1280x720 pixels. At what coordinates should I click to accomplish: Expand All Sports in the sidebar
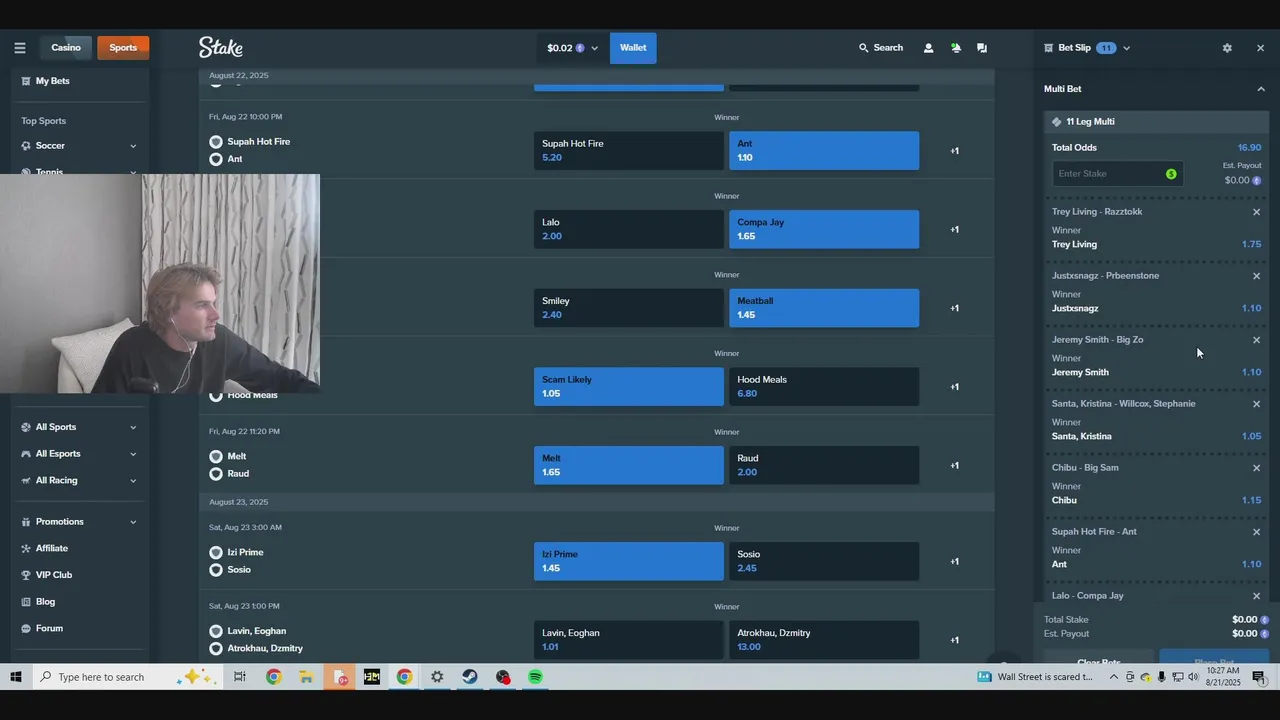(133, 427)
